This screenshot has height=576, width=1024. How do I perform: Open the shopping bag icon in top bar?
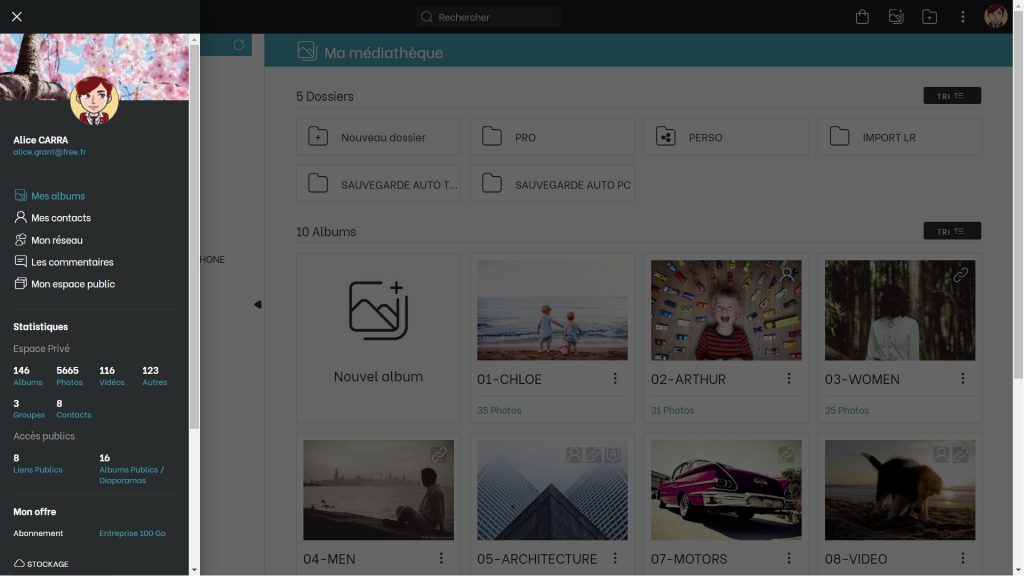coord(862,17)
